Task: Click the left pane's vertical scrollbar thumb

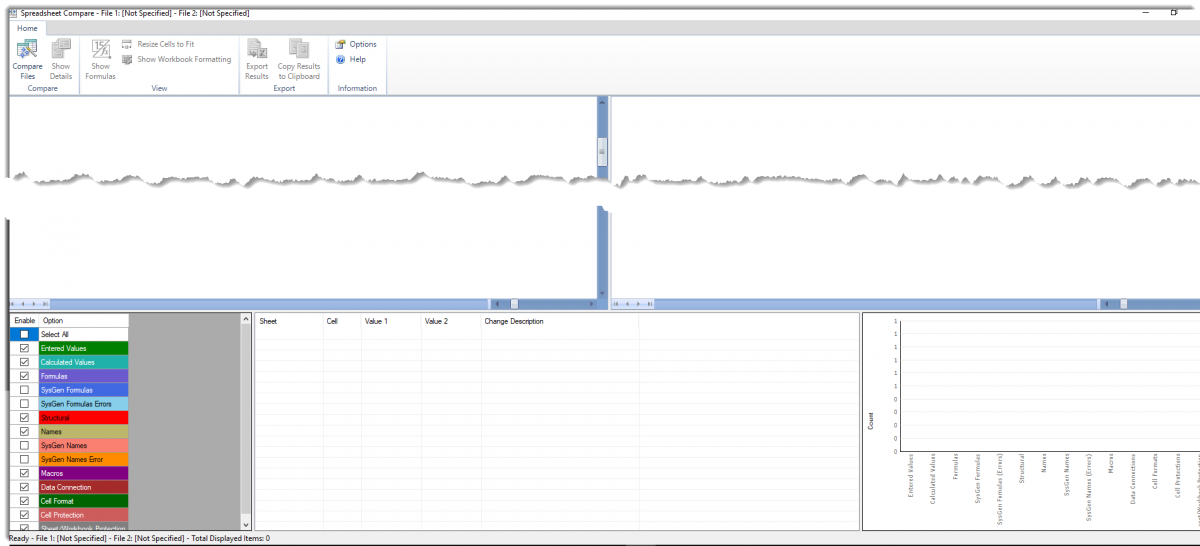Action: point(602,150)
